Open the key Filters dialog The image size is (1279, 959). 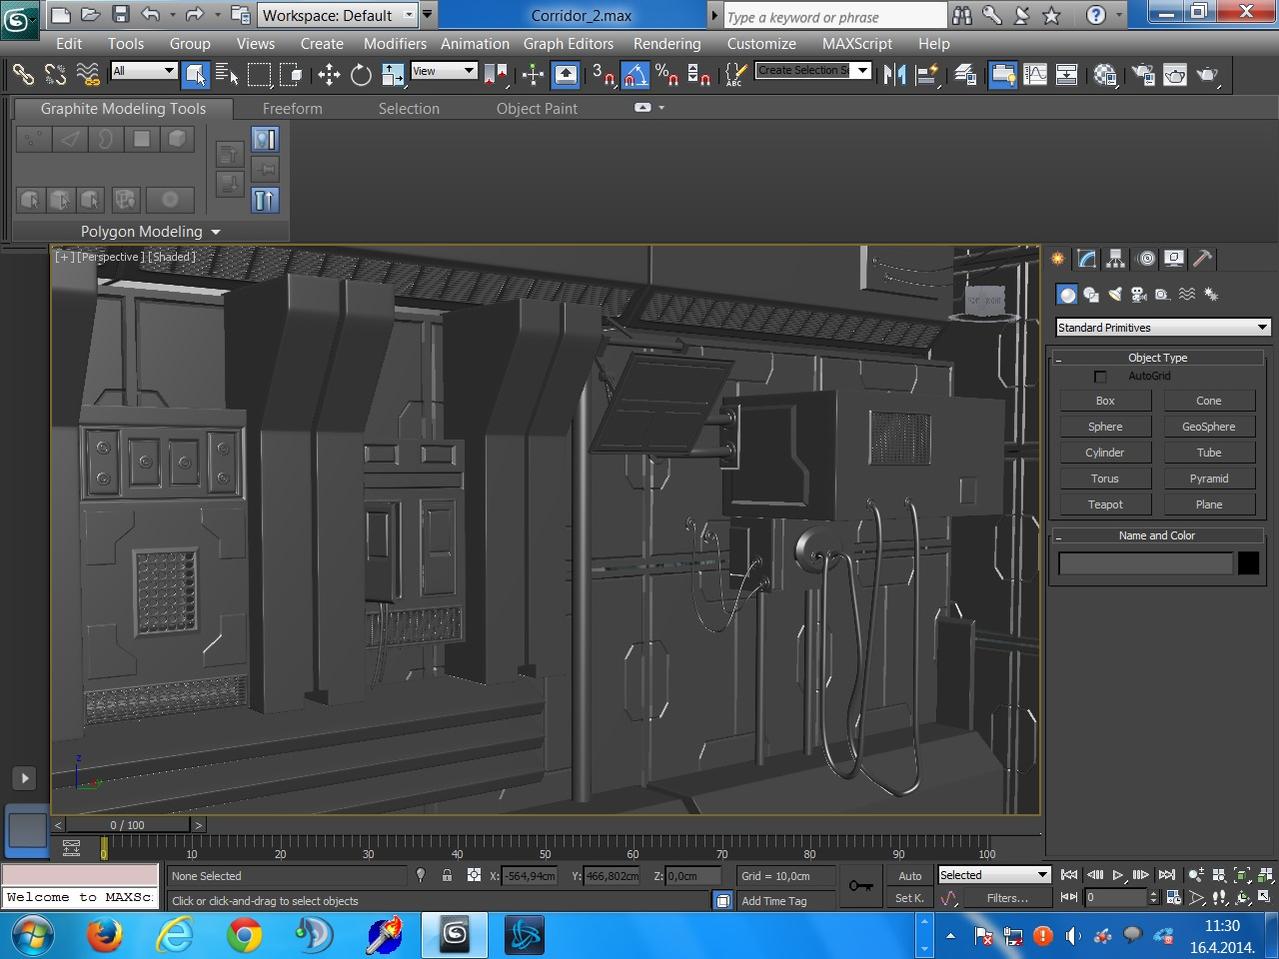pyautogui.click(x=1009, y=897)
